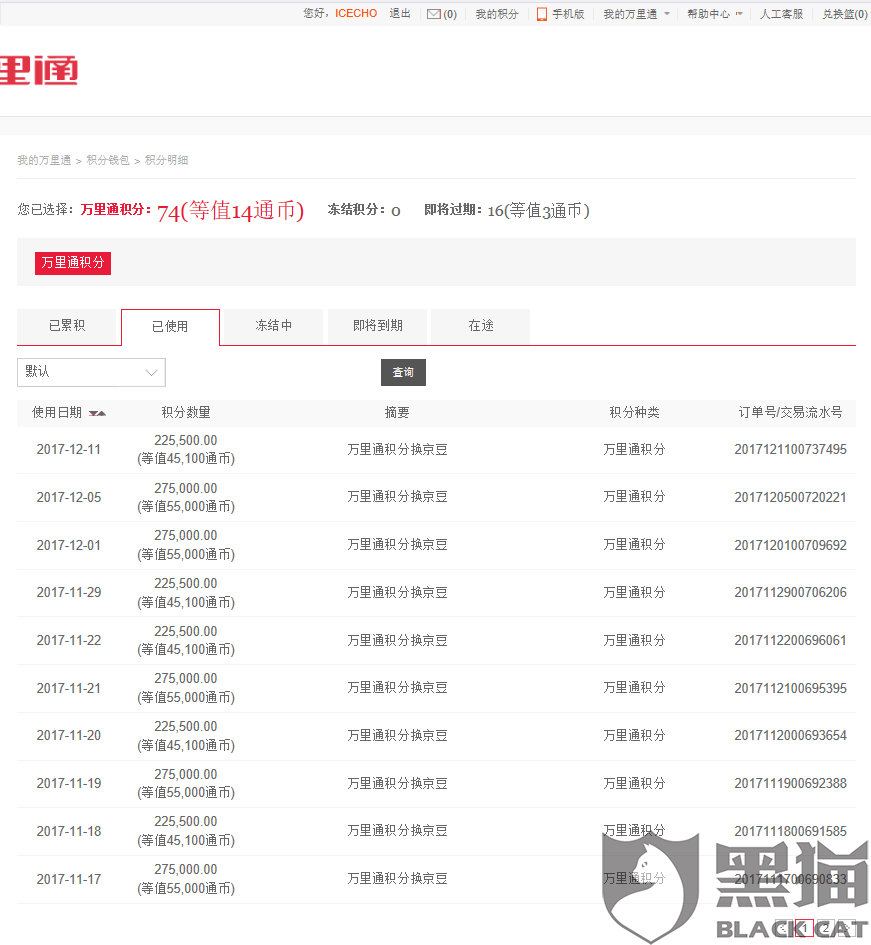This screenshot has width=871, height=945.
Task: Click 积分明细 in breadcrumb
Action: click(166, 160)
